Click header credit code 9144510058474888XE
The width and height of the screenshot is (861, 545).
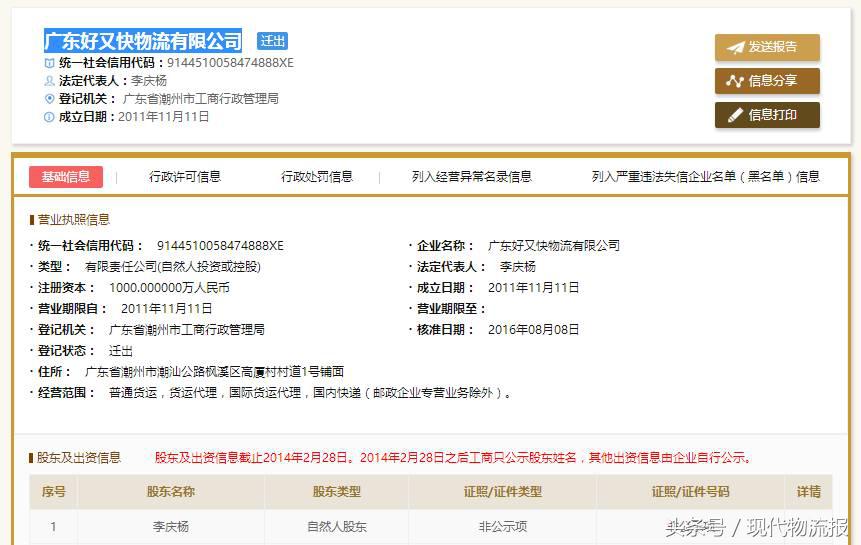(230, 63)
